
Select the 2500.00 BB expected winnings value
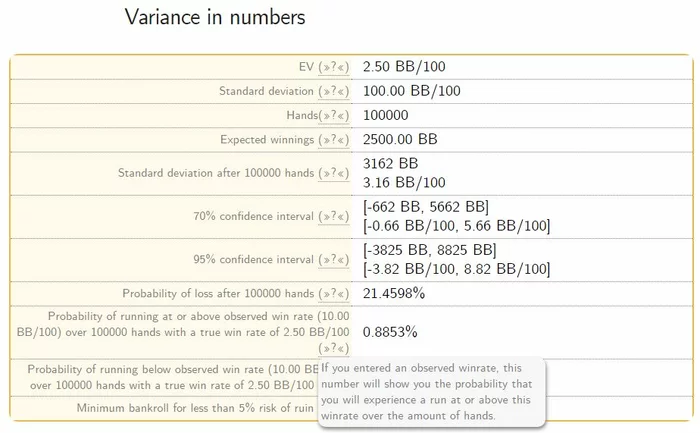[x=400, y=140]
